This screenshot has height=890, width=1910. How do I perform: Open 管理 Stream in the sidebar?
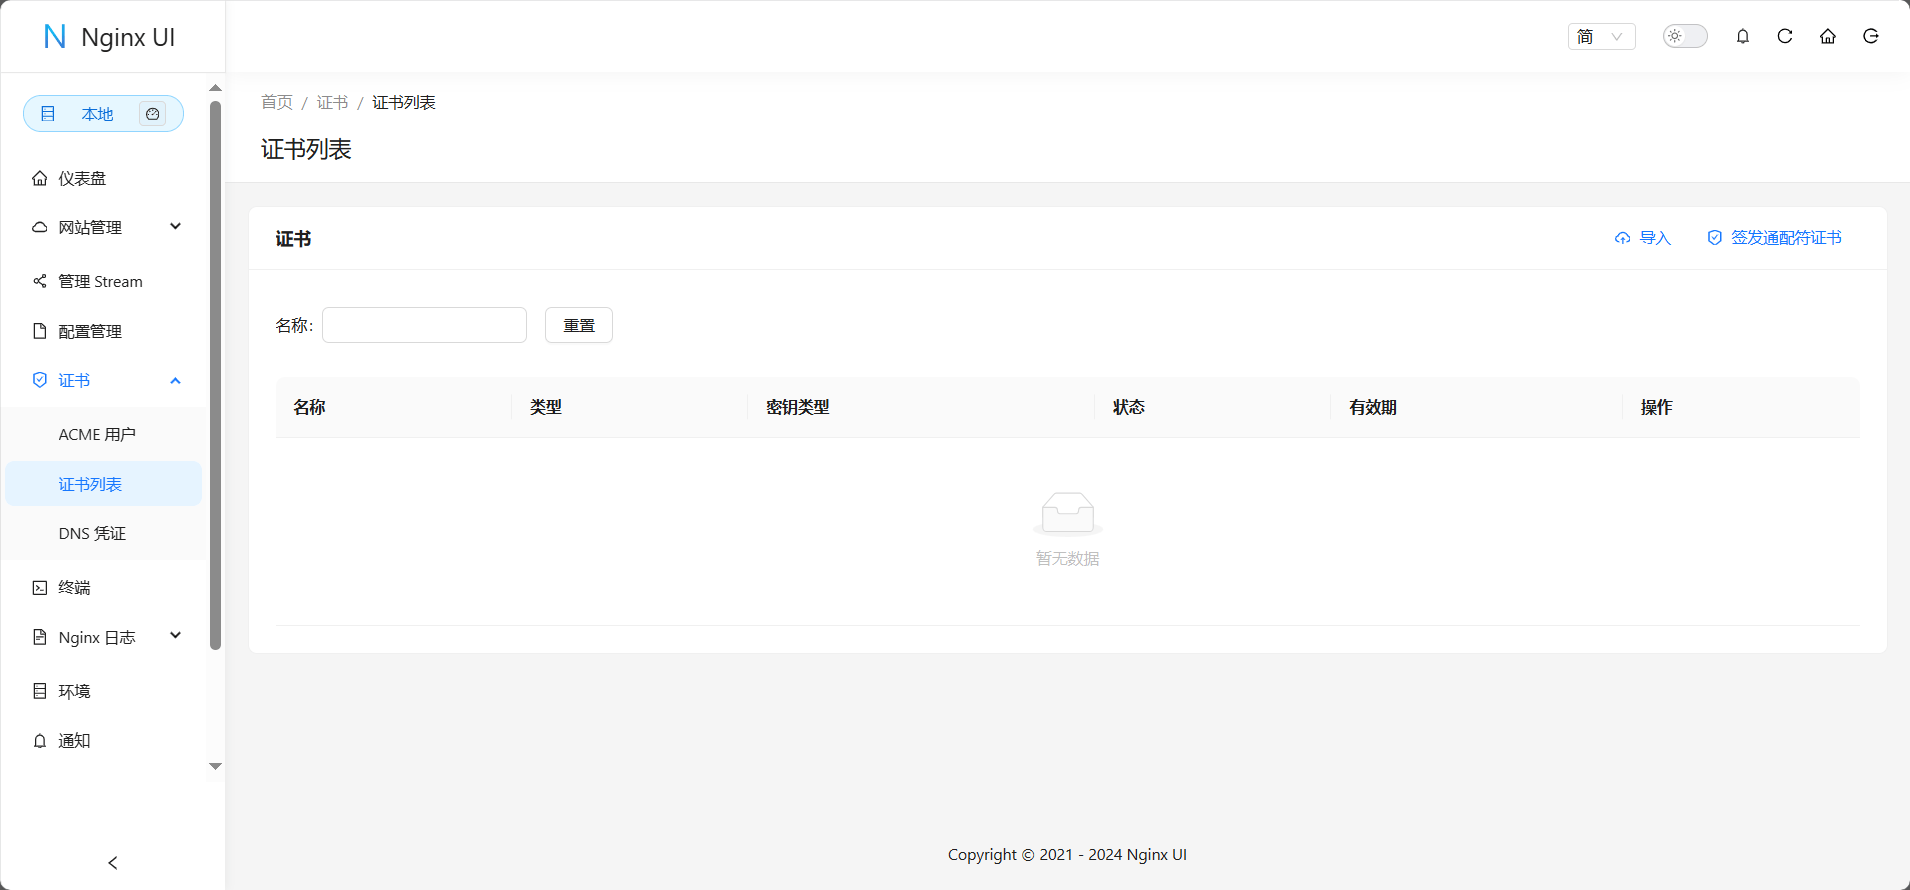click(100, 282)
